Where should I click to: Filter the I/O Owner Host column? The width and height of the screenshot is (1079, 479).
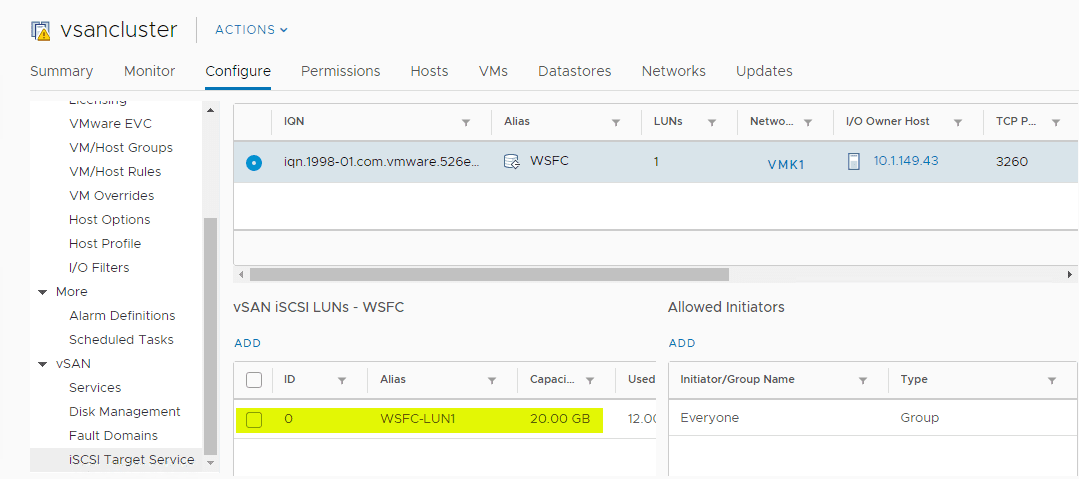pos(958,122)
